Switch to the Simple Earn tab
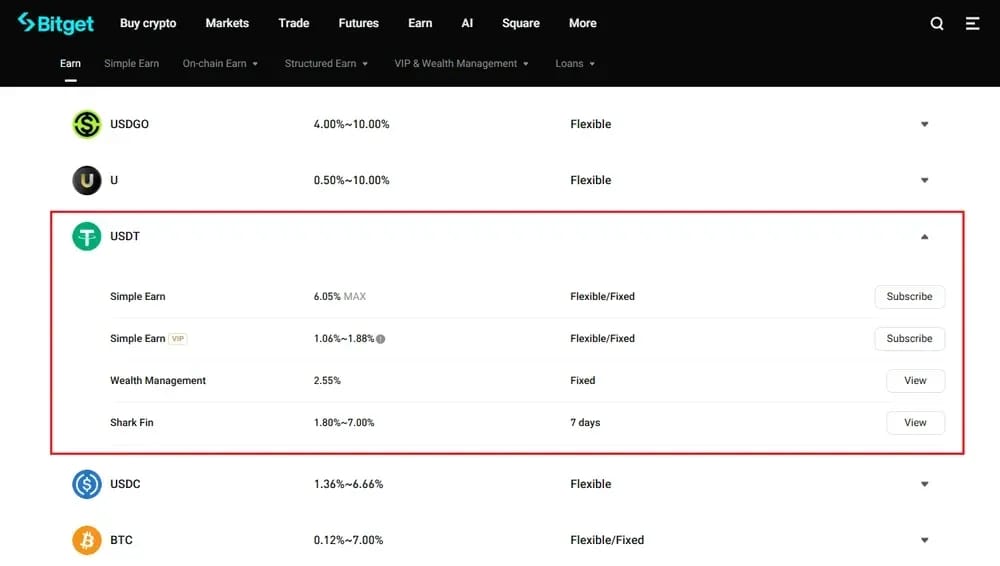Viewport: 1000px width, 566px height. 131,63
